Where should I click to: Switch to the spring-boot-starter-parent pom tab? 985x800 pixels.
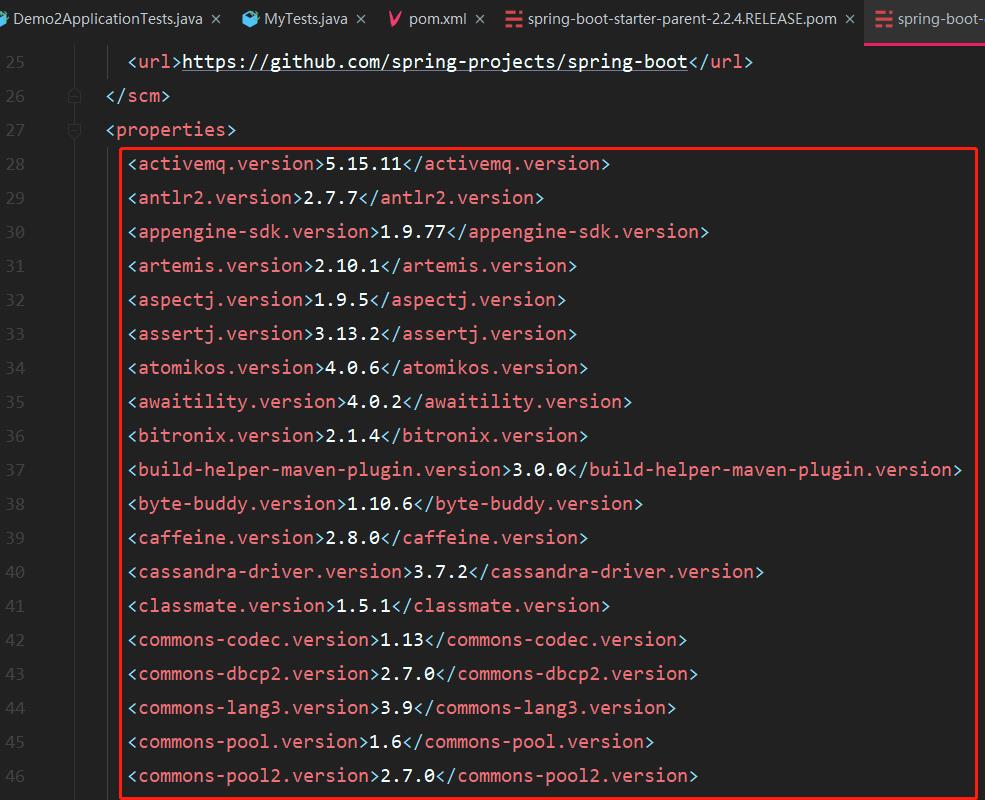pos(680,17)
